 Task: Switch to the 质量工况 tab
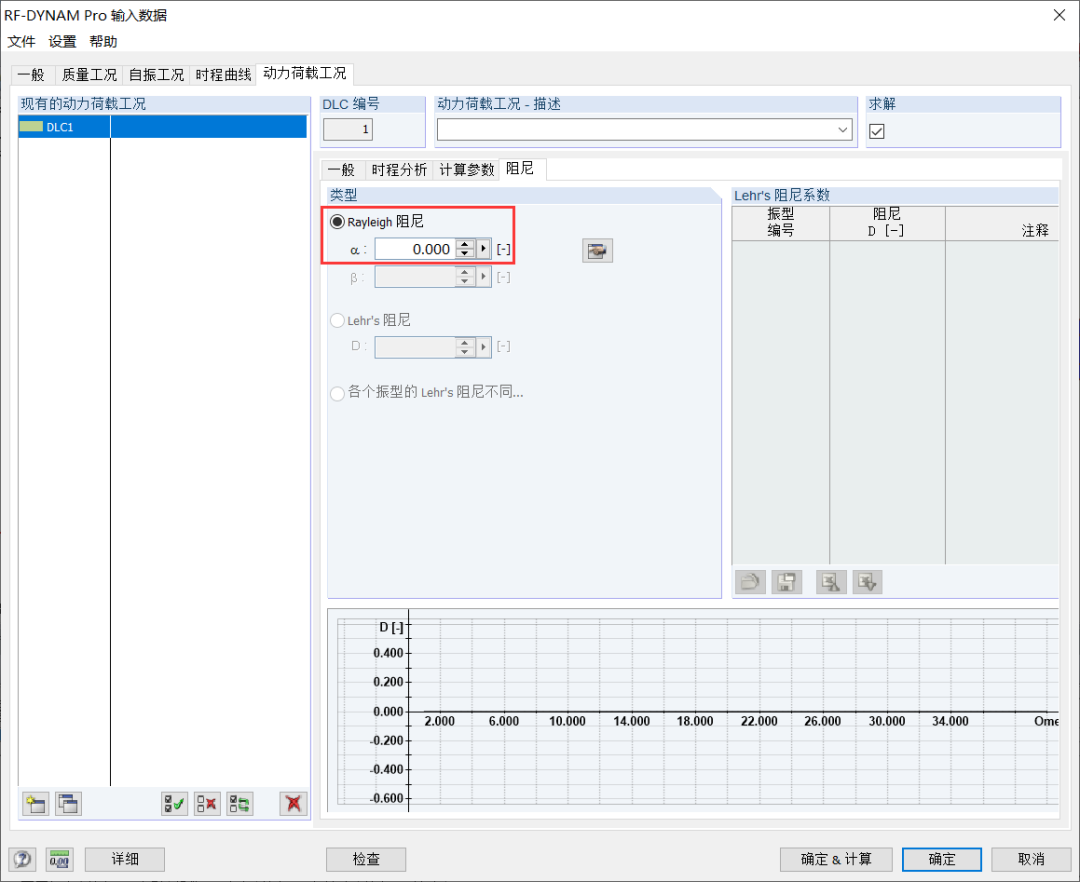[x=89, y=74]
